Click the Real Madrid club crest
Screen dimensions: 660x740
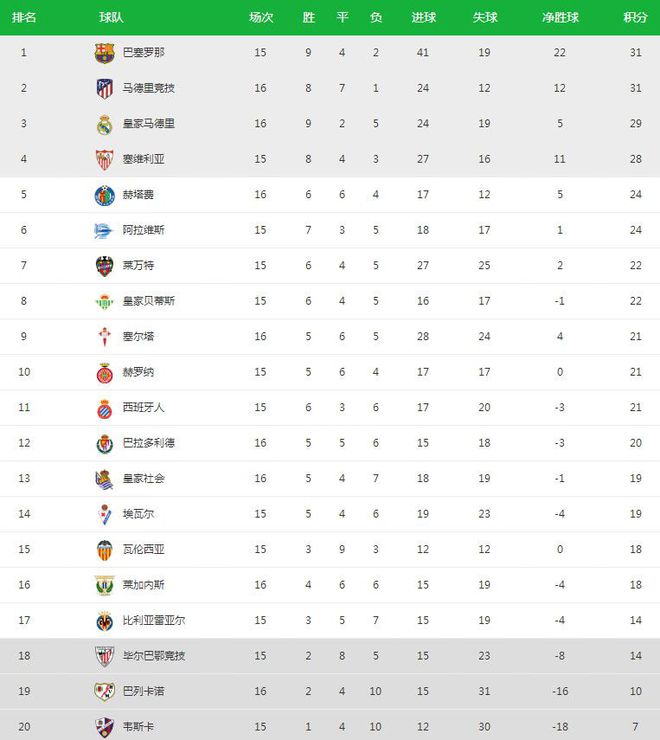click(x=104, y=124)
